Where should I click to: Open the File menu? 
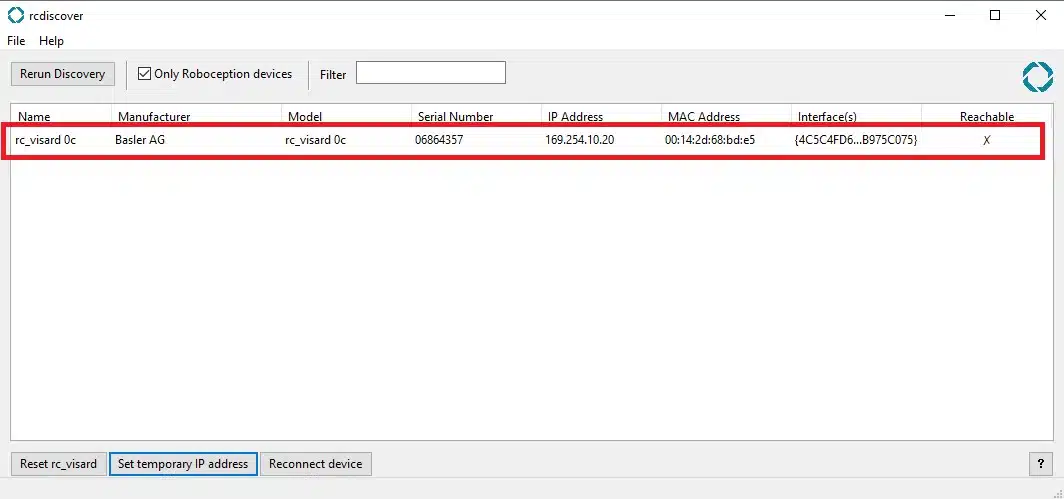(x=16, y=41)
